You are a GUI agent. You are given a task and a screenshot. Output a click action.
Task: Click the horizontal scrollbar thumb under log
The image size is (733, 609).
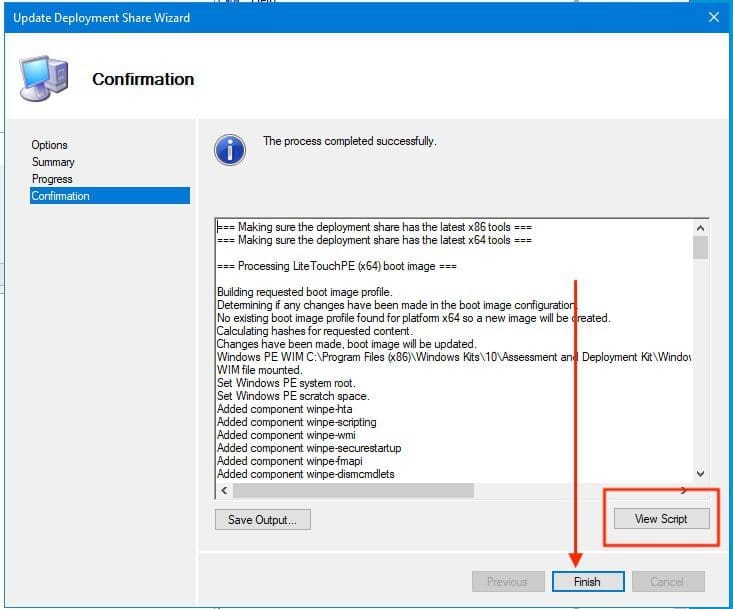pos(352,490)
